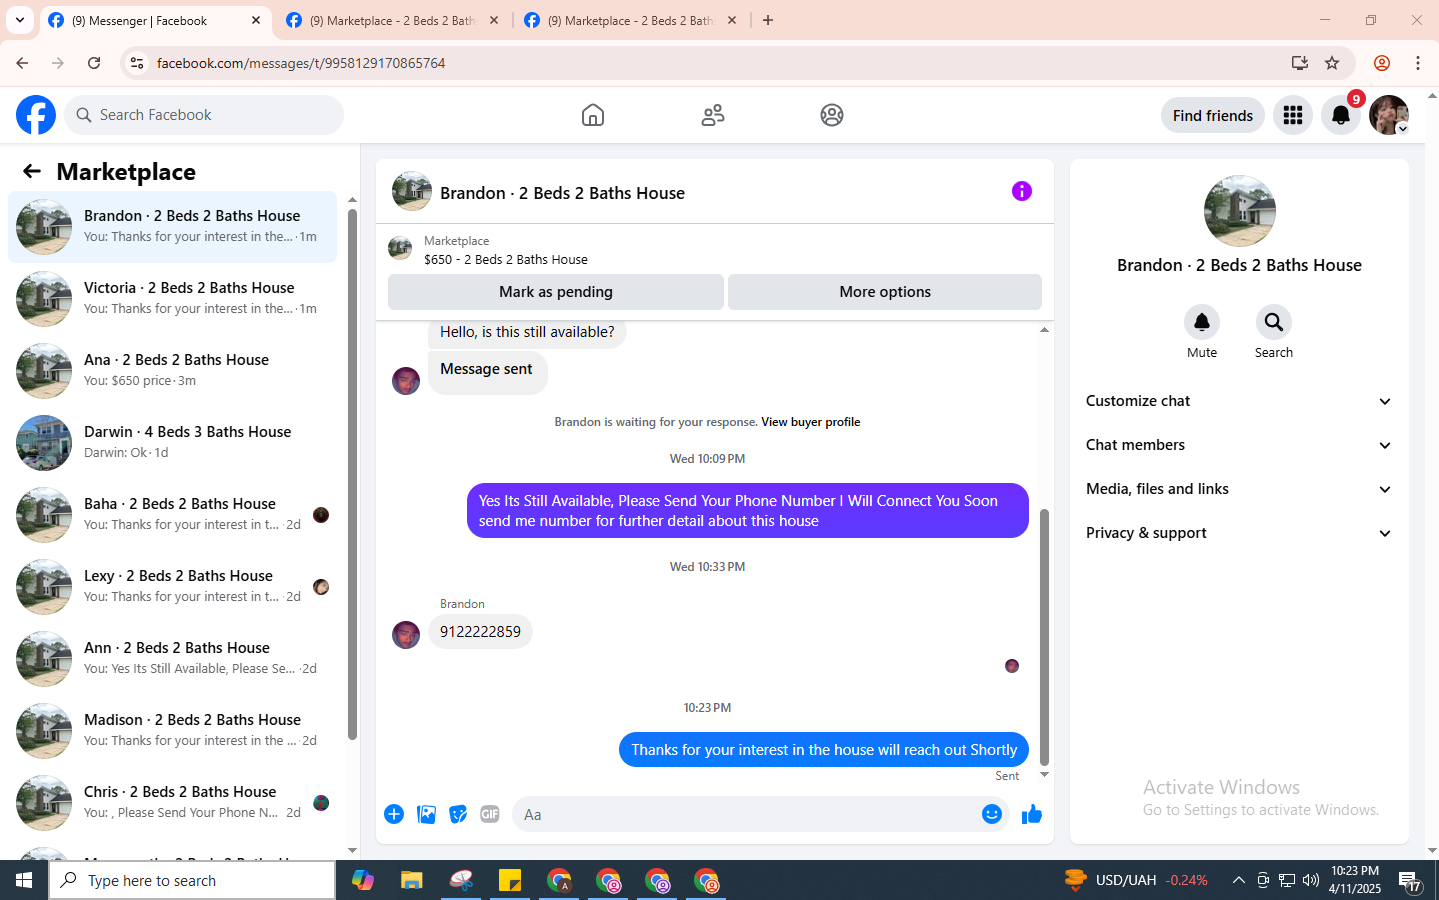Expand Customize chat section
Viewport: 1439px width, 900px height.
1239,401
